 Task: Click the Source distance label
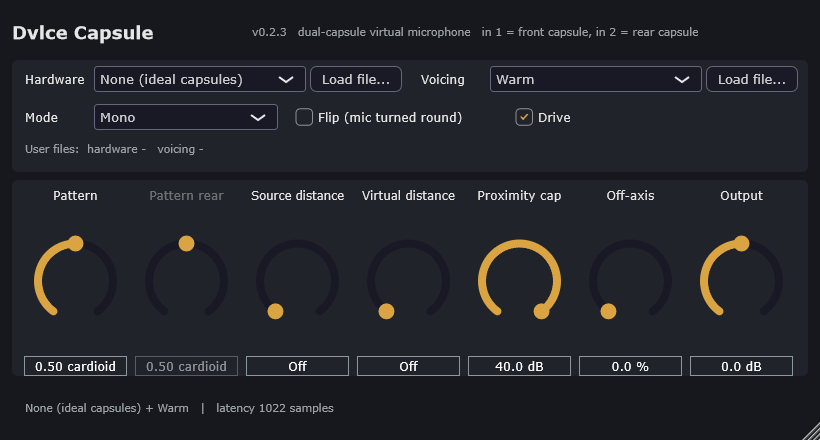coord(297,196)
